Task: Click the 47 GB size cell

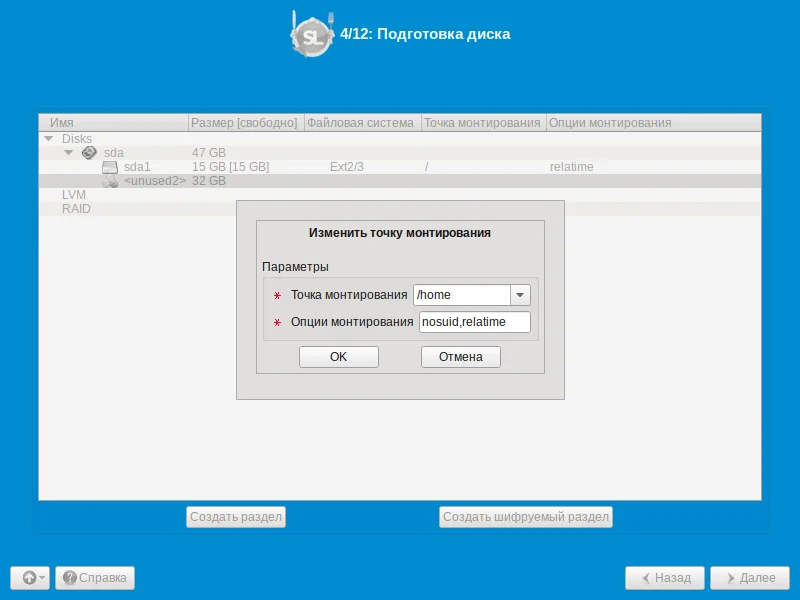Action: click(x=209, y=153)
